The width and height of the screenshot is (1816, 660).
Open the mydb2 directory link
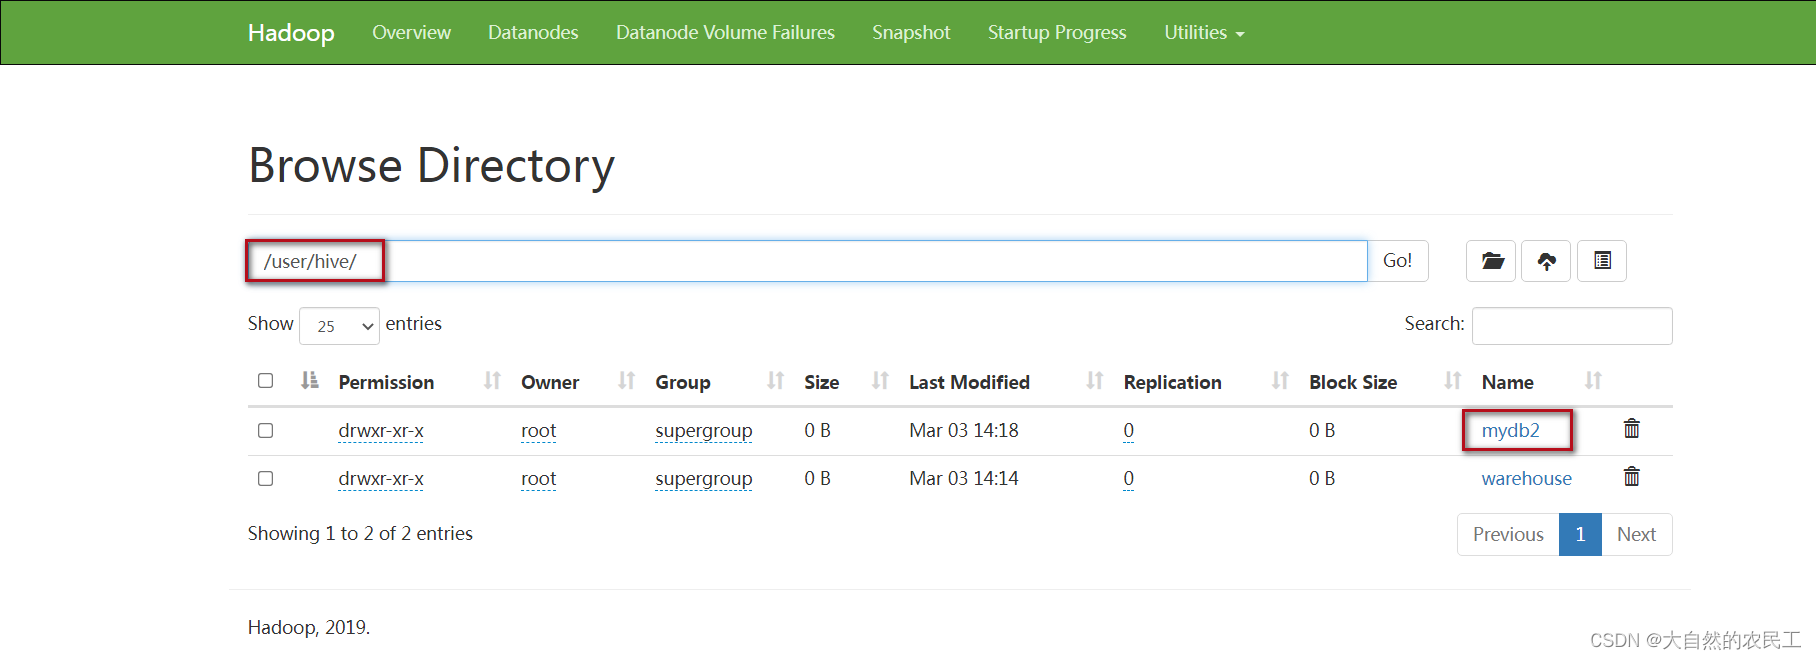[1510, 430]
